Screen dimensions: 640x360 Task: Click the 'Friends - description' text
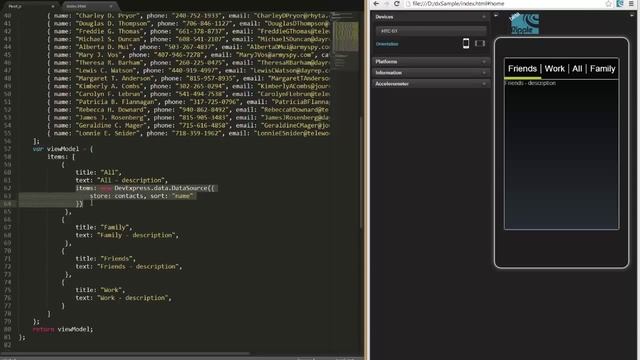click(530, 83)
